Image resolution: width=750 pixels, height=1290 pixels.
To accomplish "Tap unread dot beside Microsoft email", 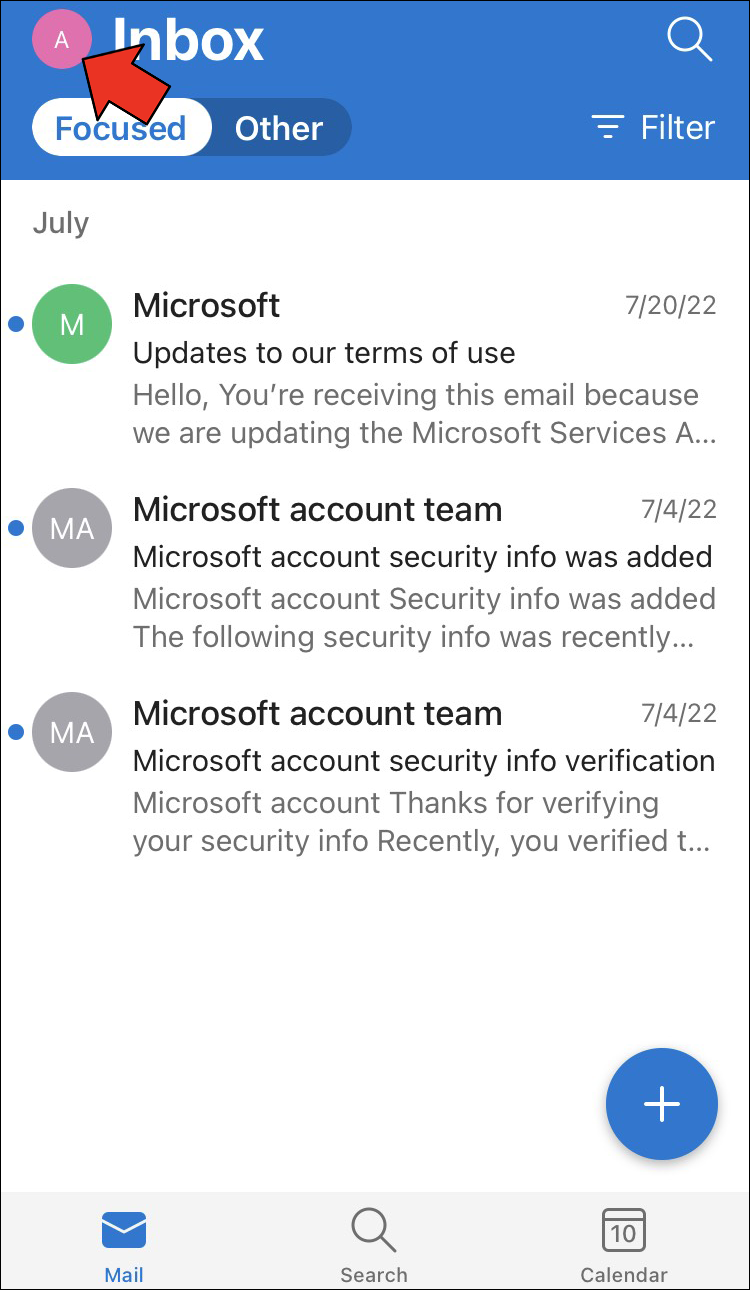I will 15,324.
